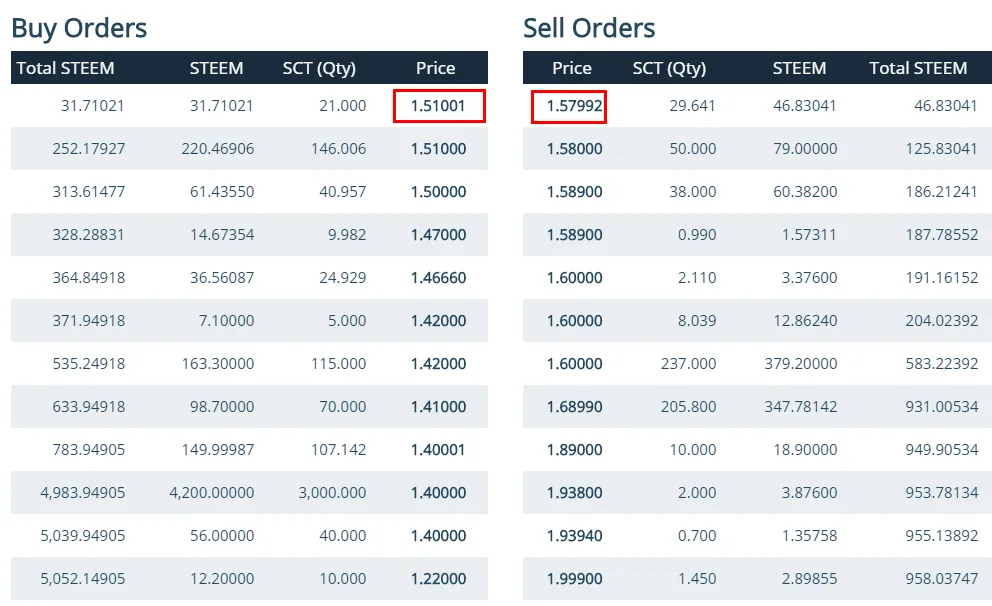Select buy order price 1.50000
The width and height of the screenshot is (992, 606).
[x=438, y=192]
